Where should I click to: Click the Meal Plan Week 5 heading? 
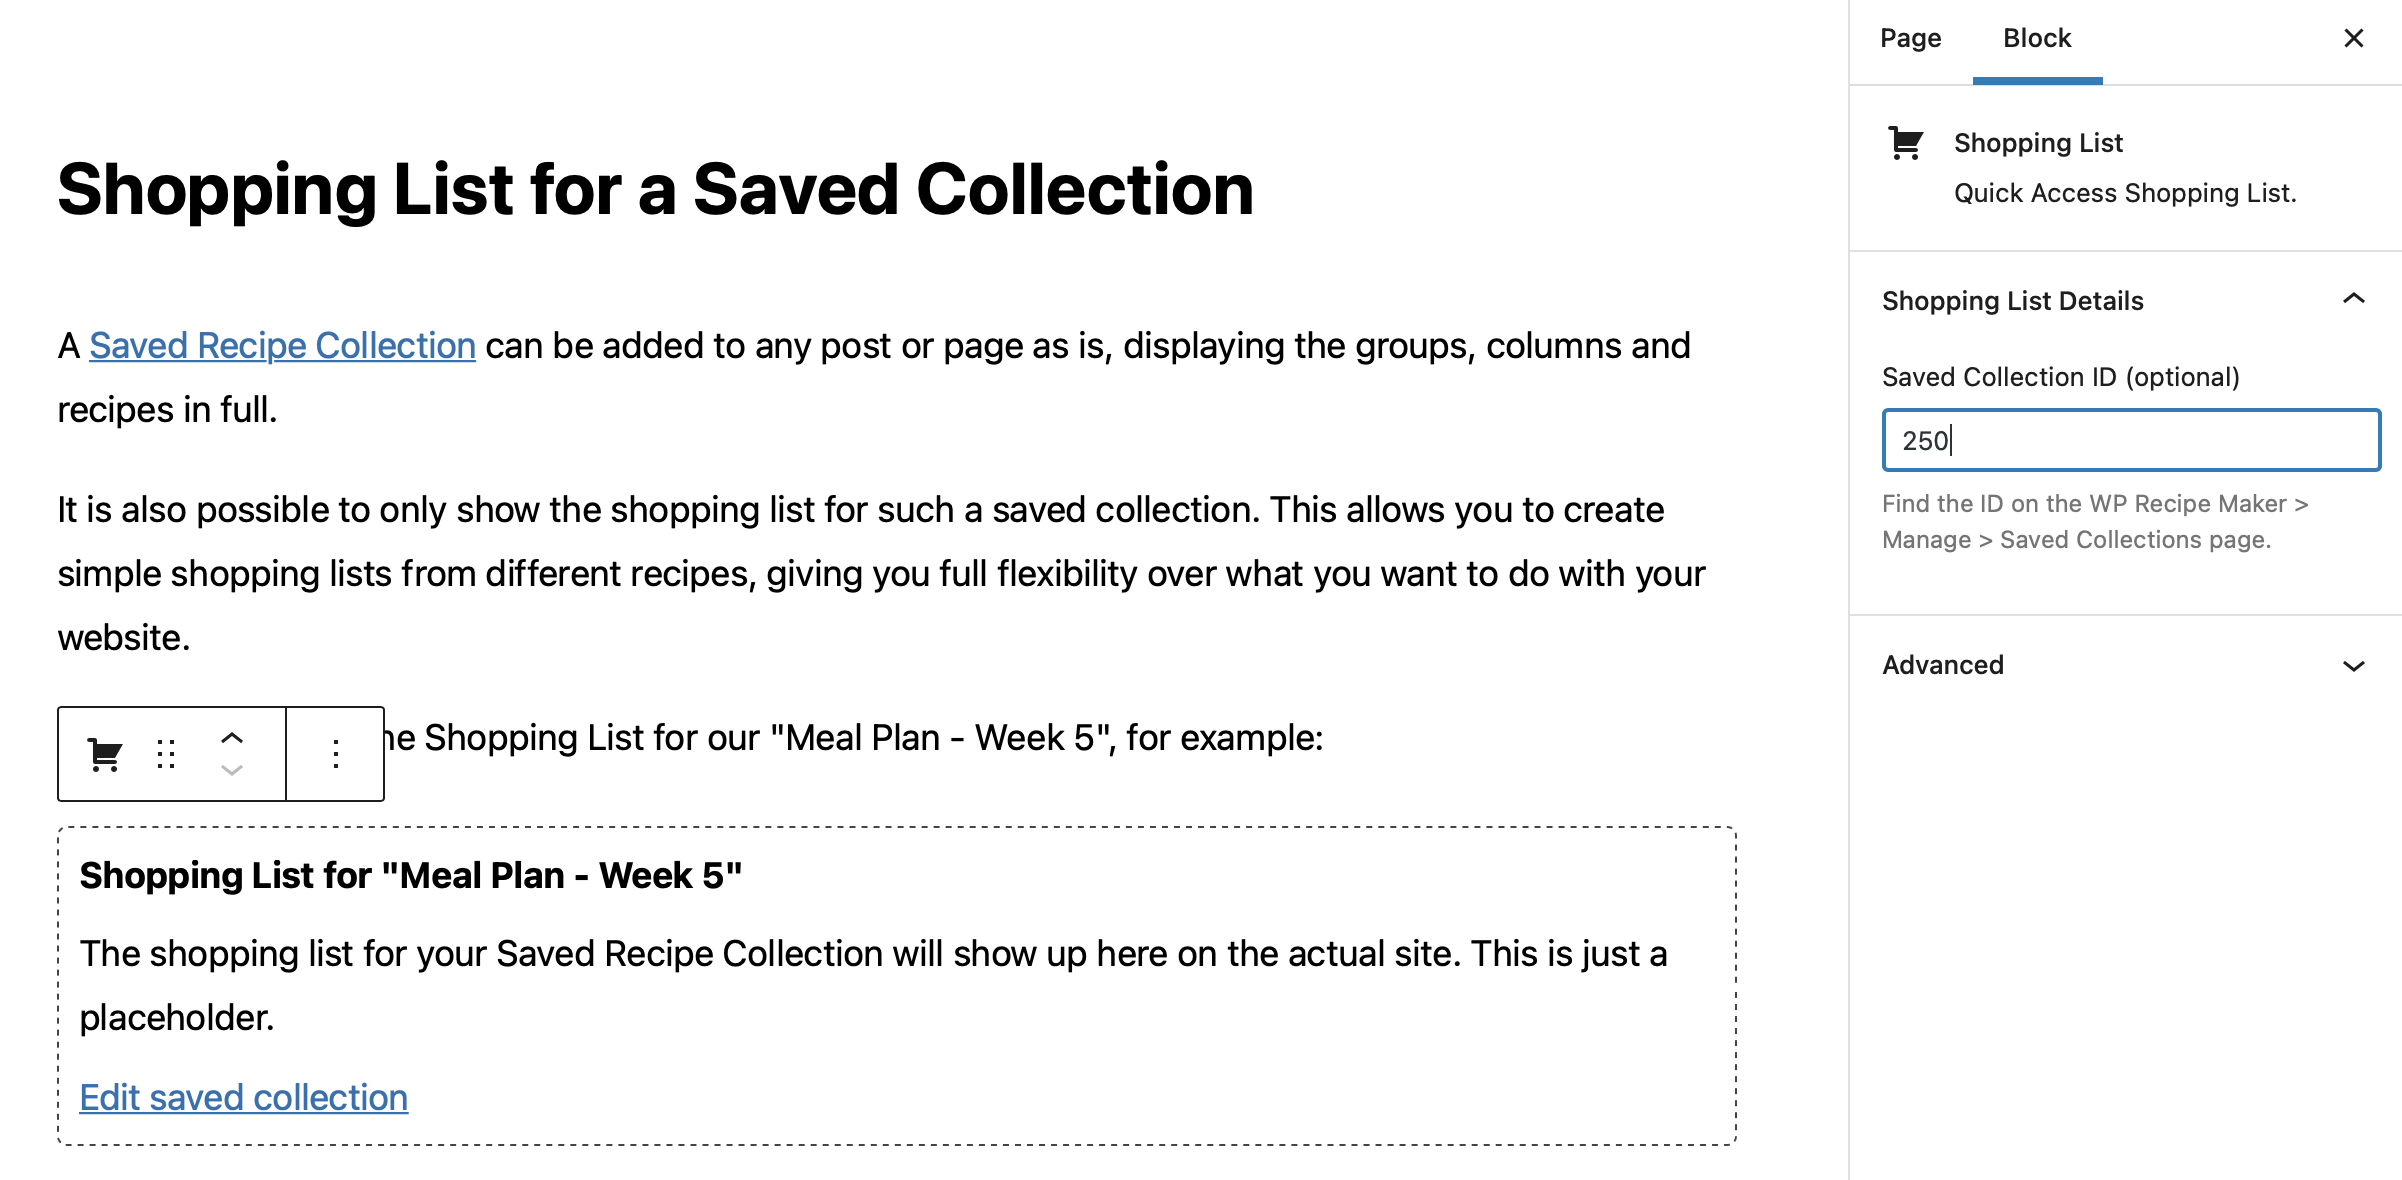pos(411,875)
